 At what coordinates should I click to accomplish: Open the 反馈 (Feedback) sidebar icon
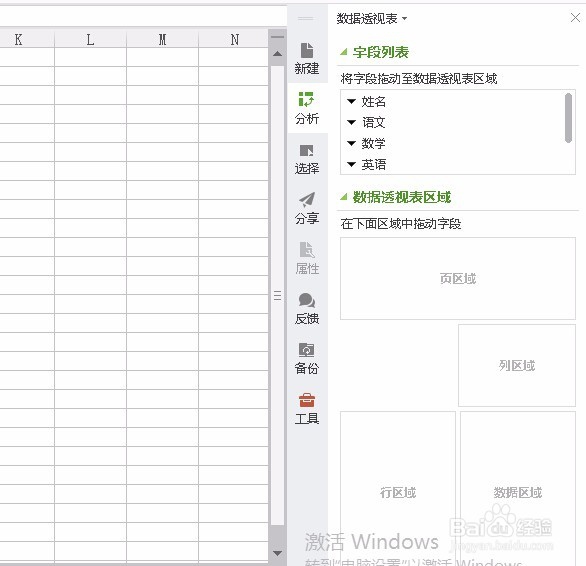click(x=307, y=308)
